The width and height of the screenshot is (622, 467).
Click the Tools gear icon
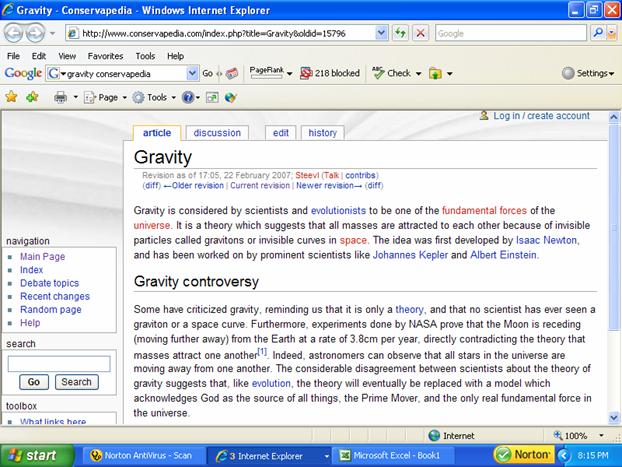[138, 97]
